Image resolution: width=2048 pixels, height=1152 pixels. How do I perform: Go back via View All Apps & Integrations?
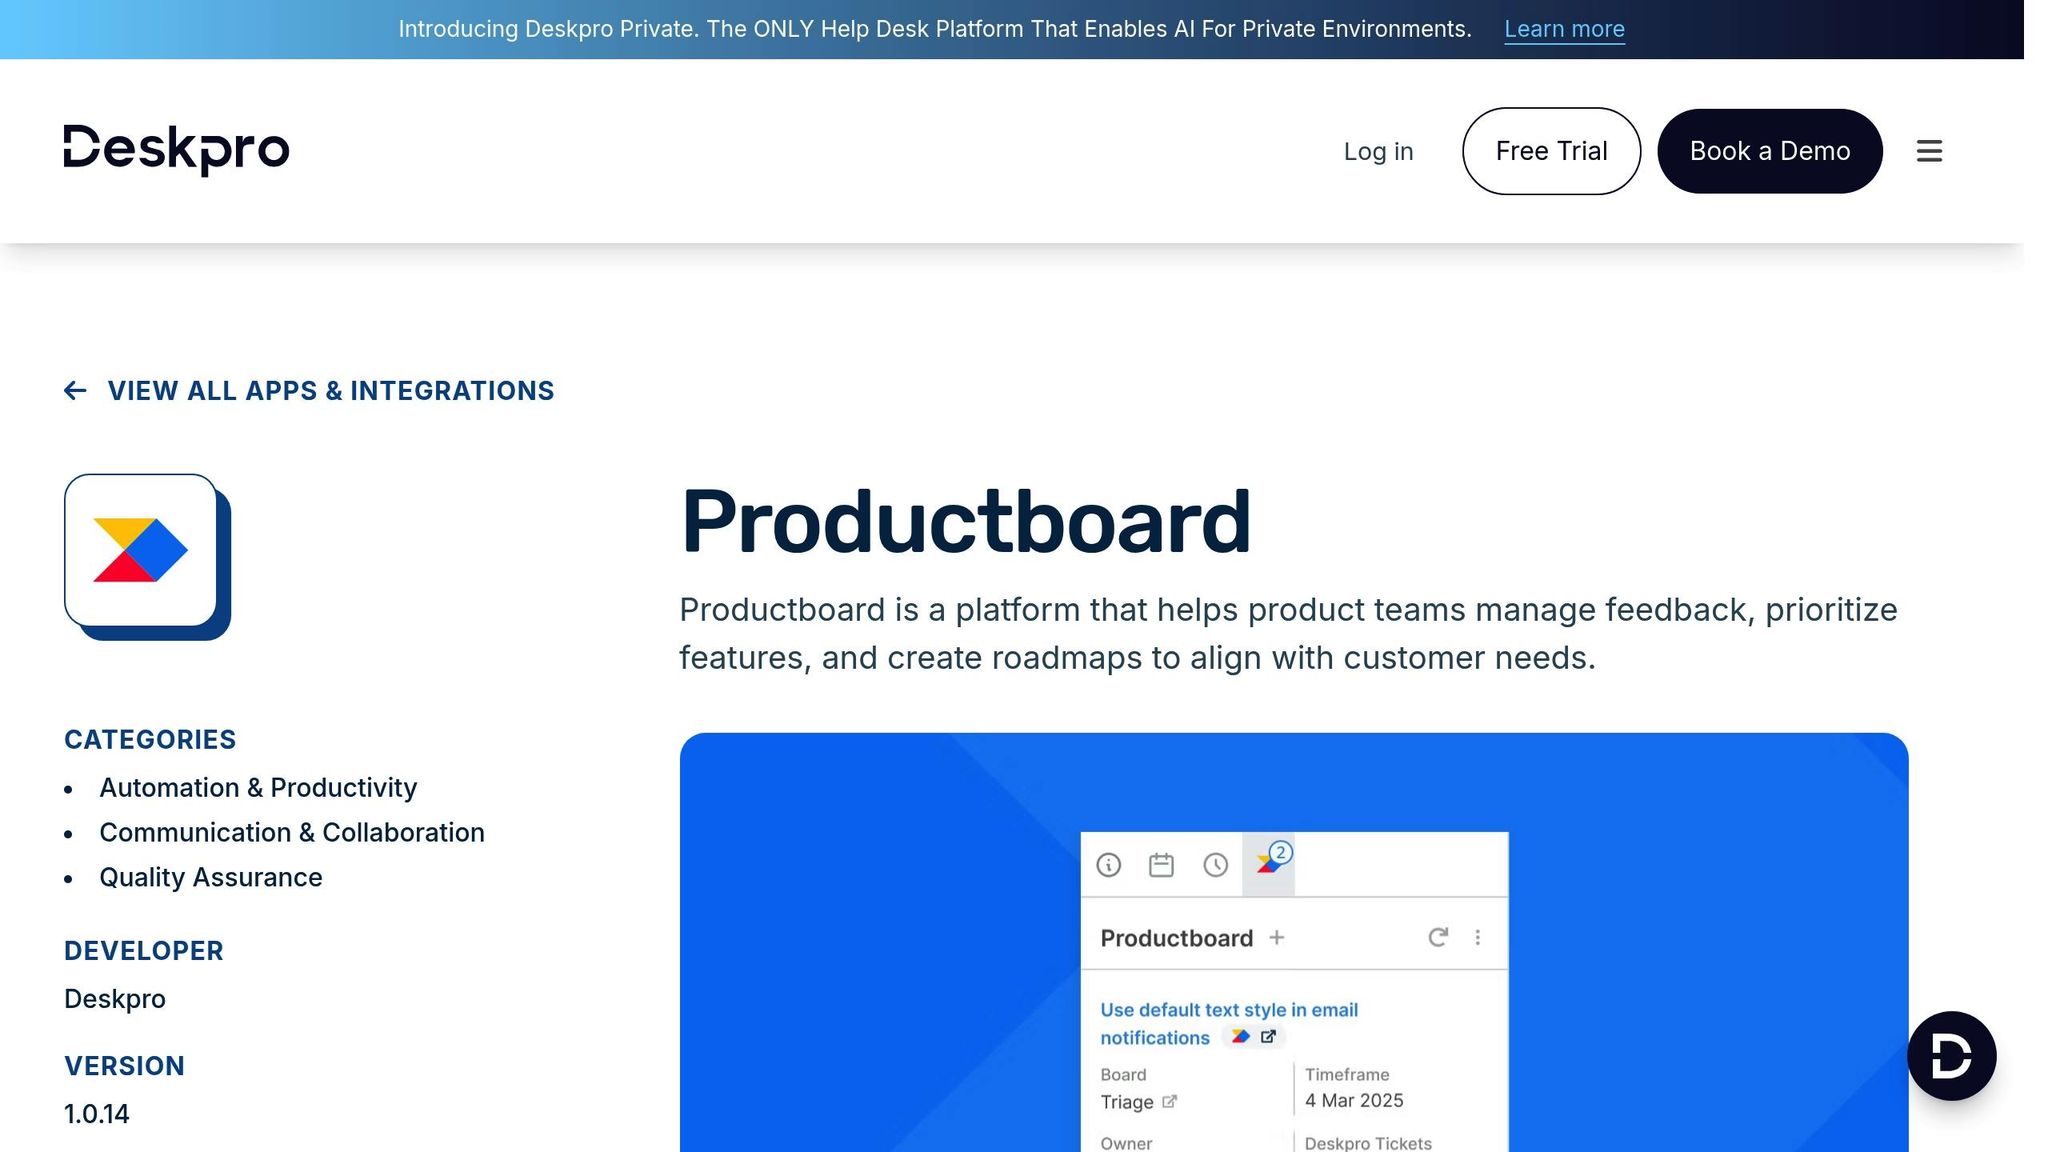click(331, 390)
